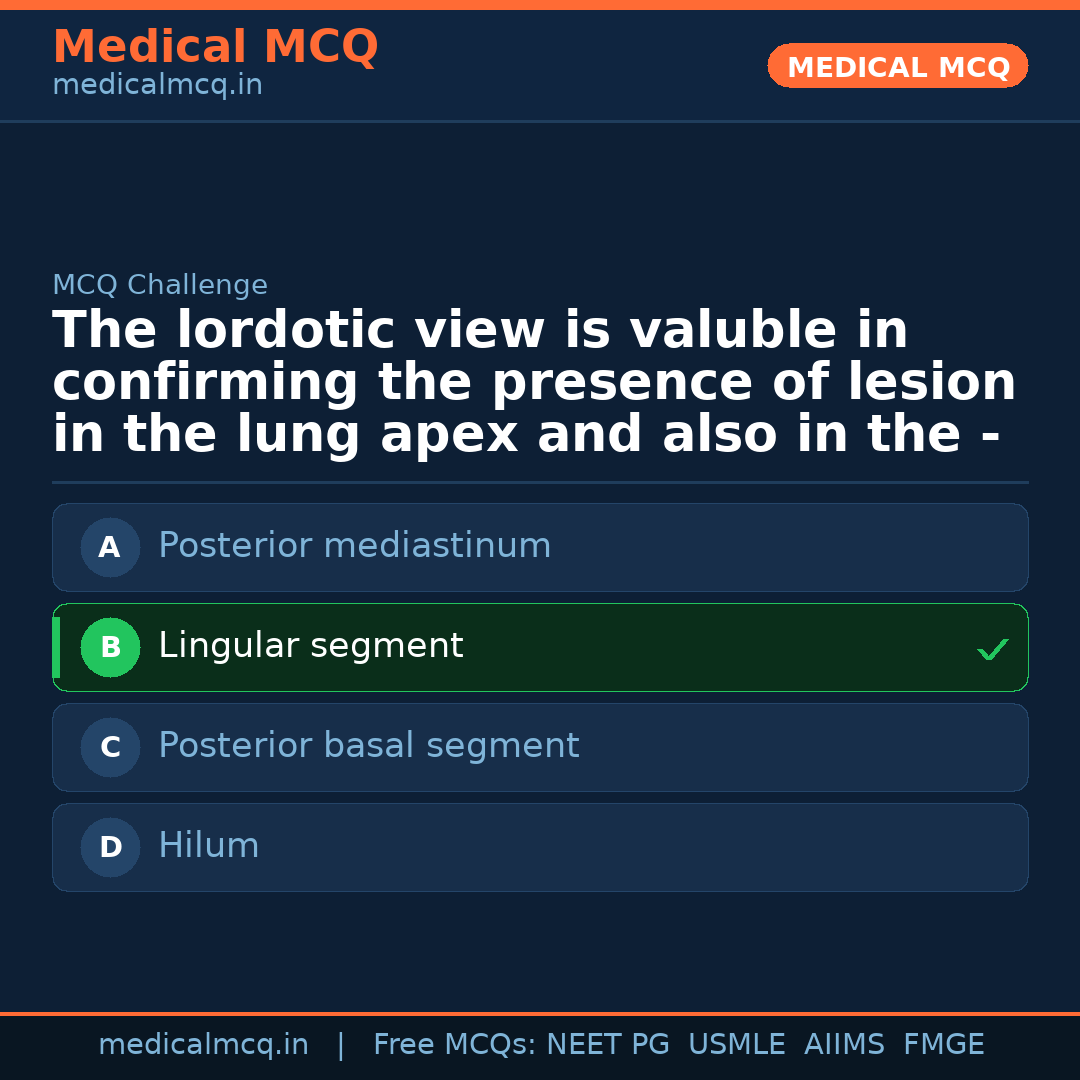Choose the Posterior basal segment answer text

click(x=368, y=746)
